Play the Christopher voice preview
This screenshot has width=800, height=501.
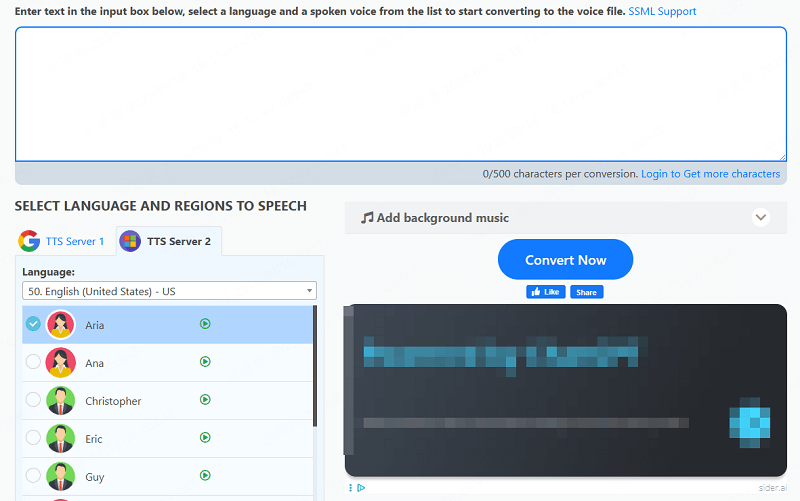(205, 399)
